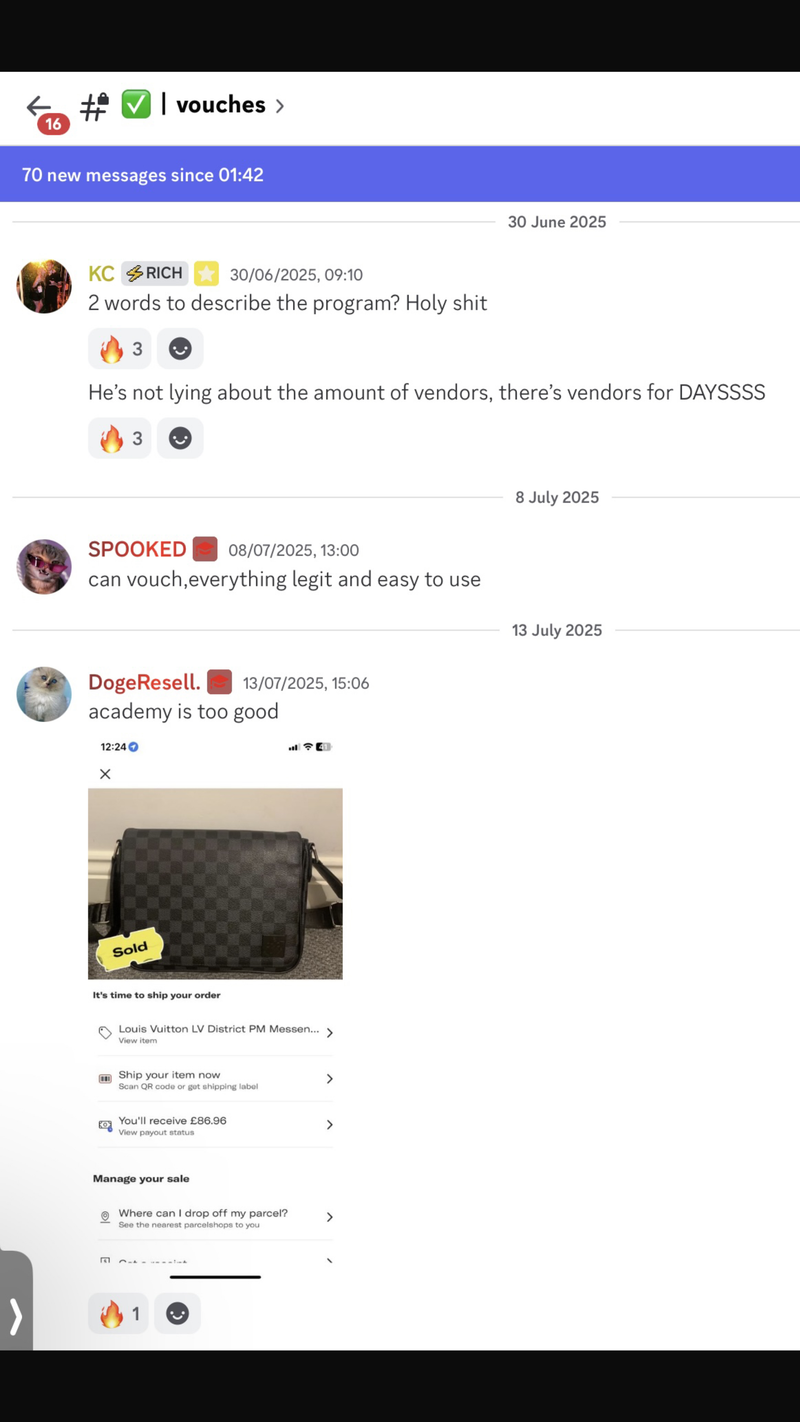The height and width of the screenshot is (1422, 800).
Task: Select the SPOOKED username
Action: click(137, 549)
